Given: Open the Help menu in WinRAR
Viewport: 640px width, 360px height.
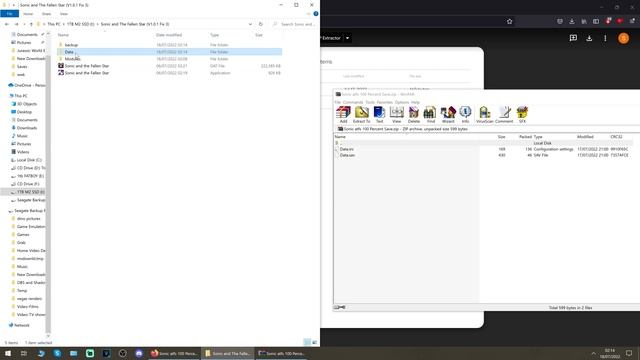Looking at the screenshot, I should coord(415,102).
